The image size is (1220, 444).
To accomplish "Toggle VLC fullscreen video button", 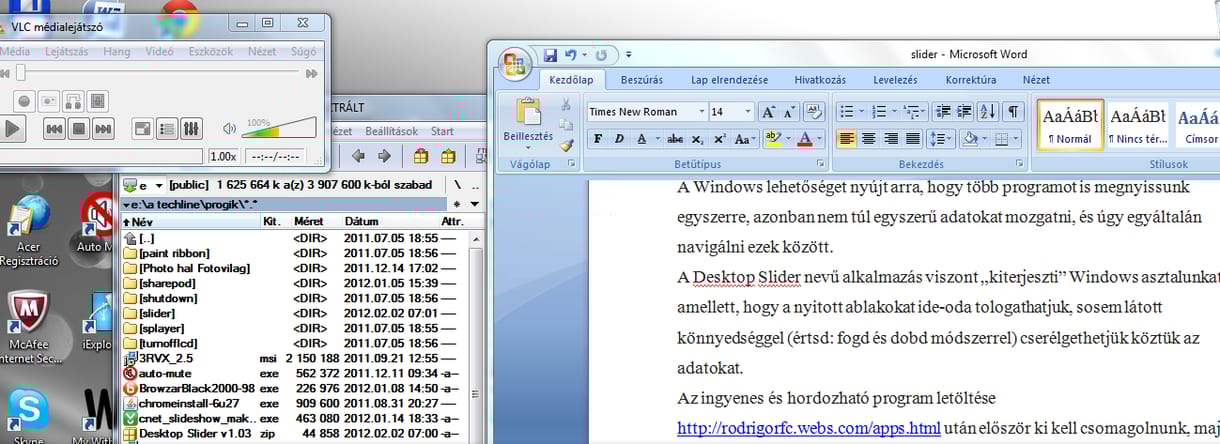I will coord(143,128).
